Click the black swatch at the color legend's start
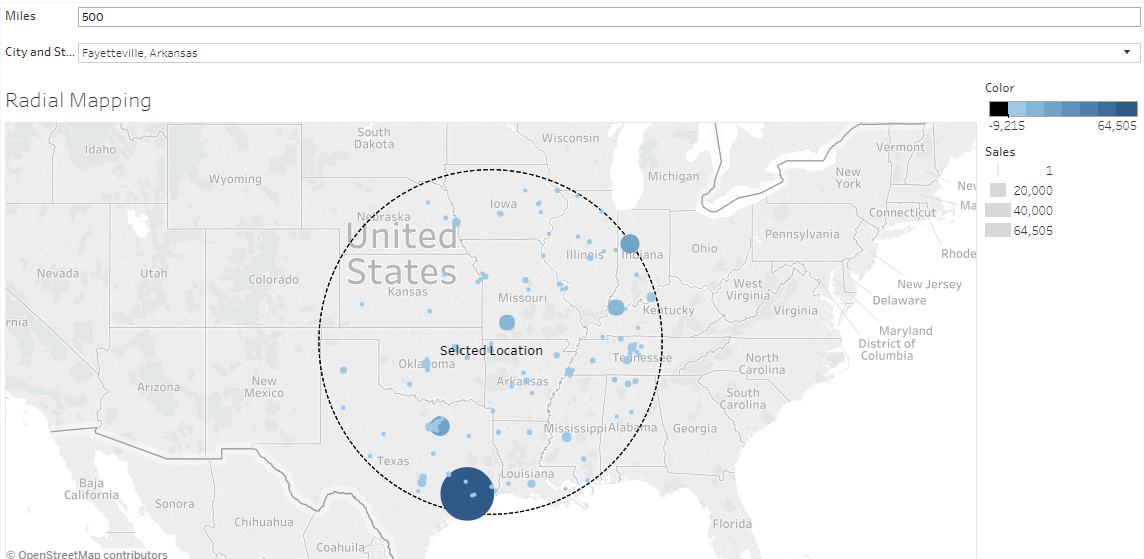The height and width of the screenshot is (559, 1144). tap(999, 109)
